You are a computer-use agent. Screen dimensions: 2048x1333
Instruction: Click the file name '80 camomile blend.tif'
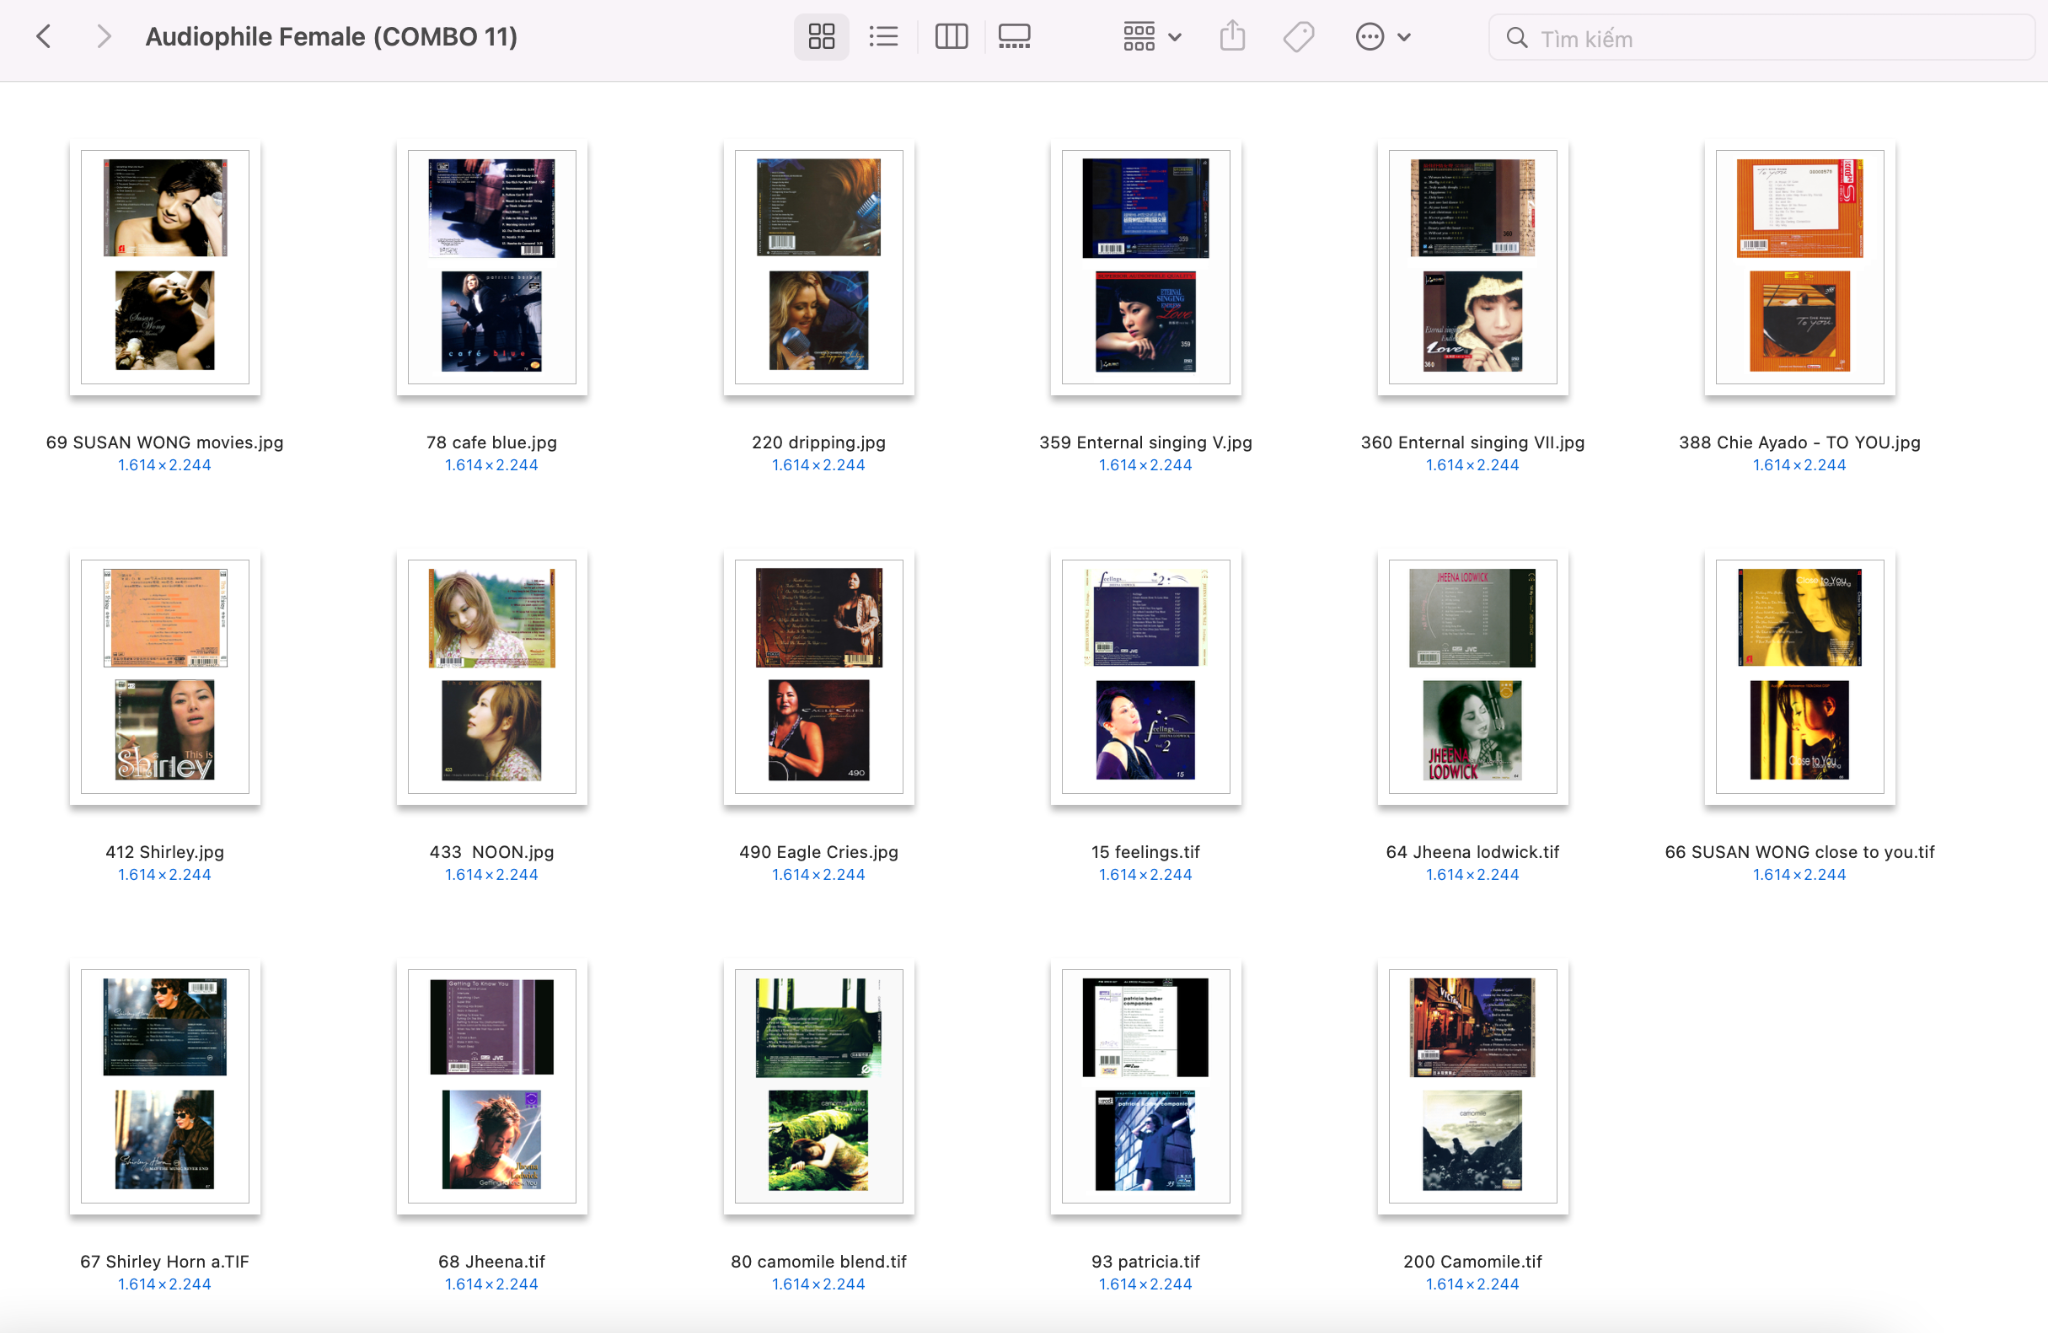[819, 1262]
